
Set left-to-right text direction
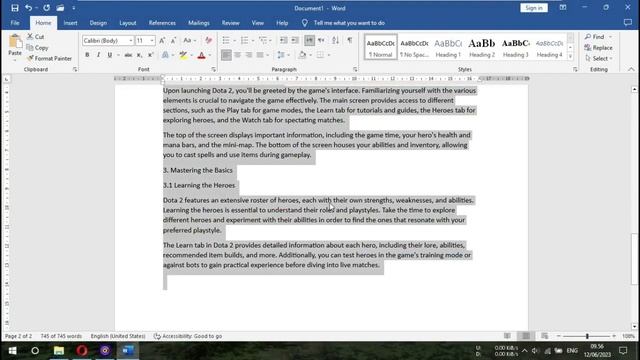click(x=309, y=40)
